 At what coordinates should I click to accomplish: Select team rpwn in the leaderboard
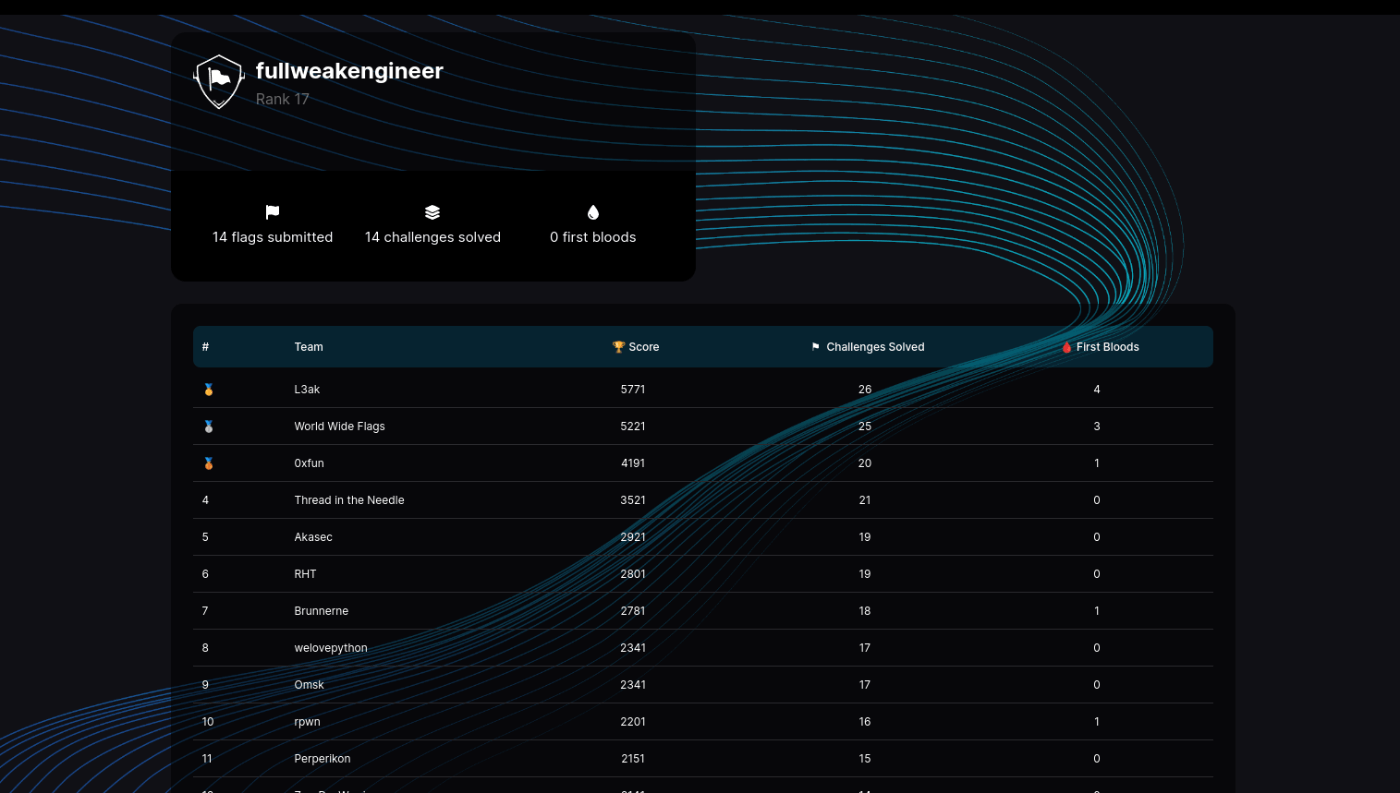307,722
